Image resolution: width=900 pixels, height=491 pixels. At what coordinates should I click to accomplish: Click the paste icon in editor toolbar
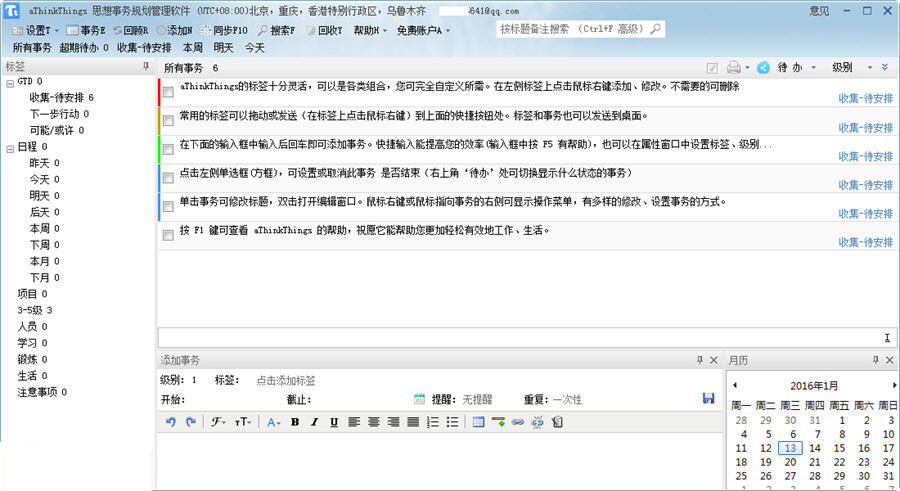[557, 422]
